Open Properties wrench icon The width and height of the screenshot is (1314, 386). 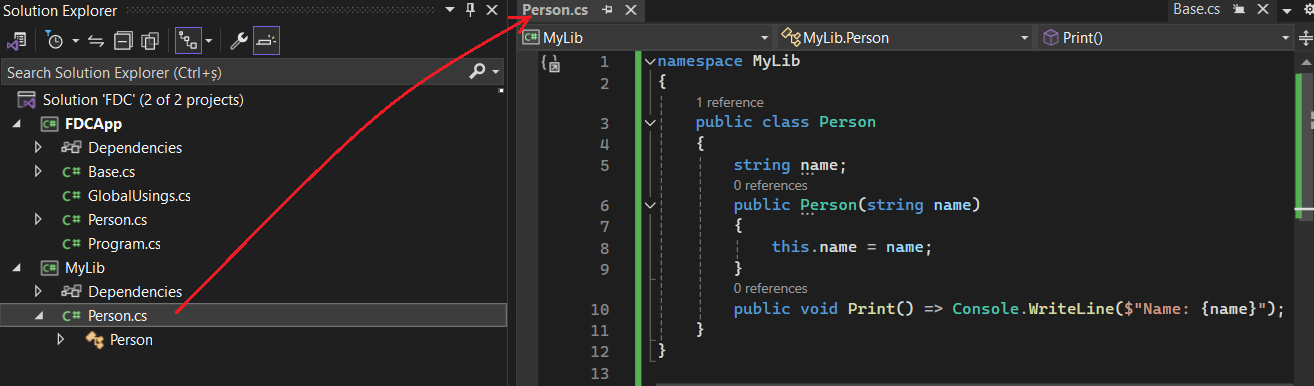(x=239, y=41)
